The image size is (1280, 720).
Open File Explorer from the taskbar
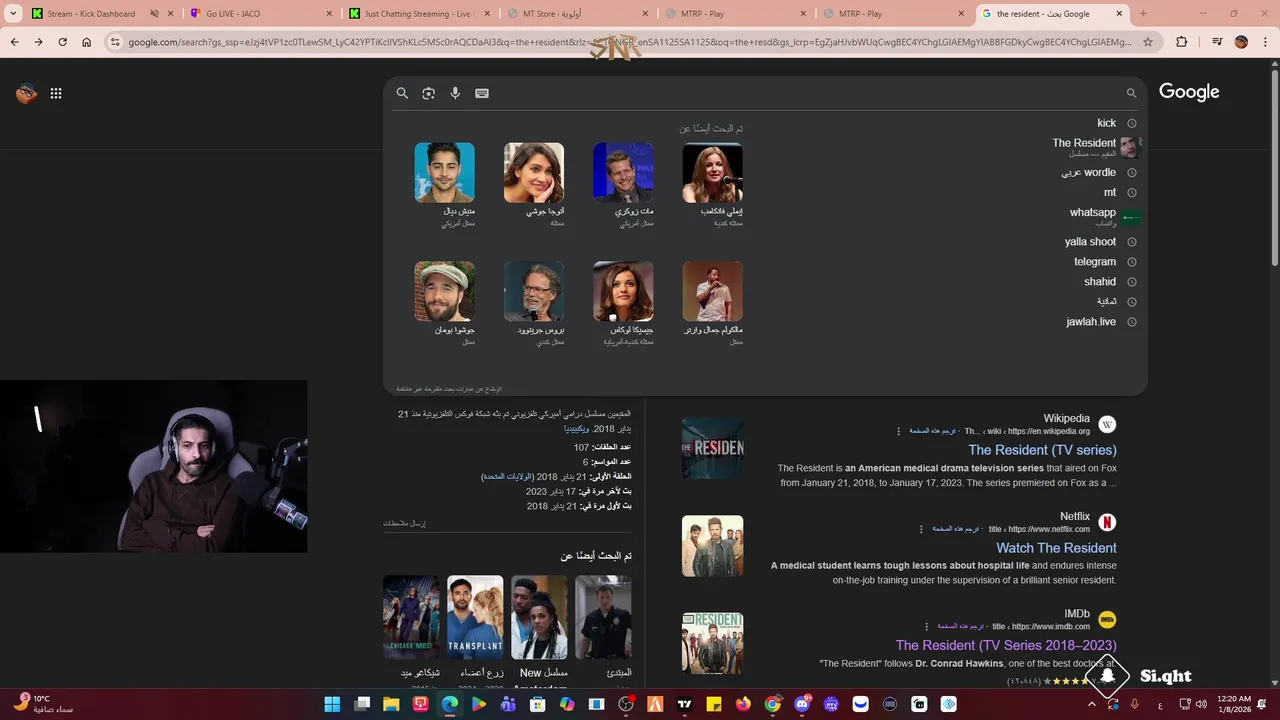[x=391, y=704]
